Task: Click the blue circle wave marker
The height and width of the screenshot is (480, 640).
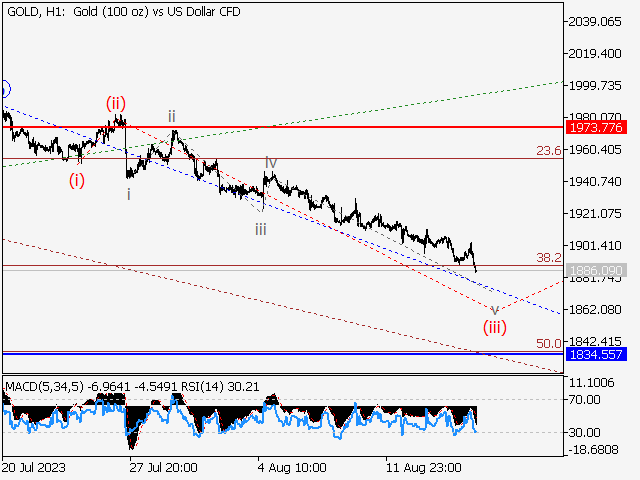Action: (6, 89)
